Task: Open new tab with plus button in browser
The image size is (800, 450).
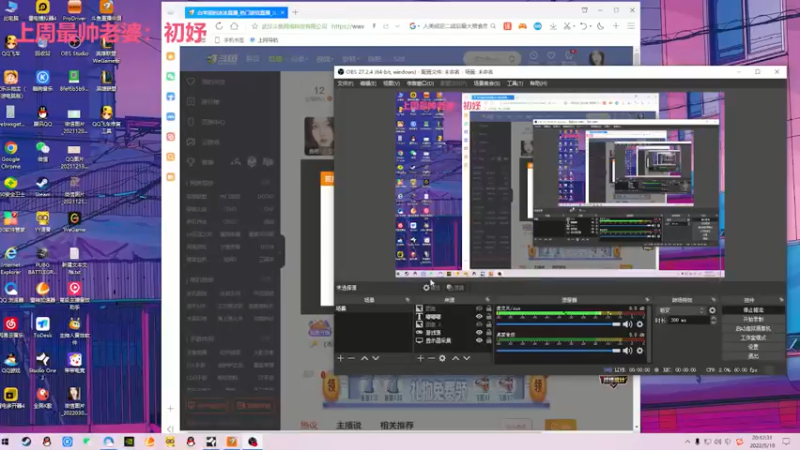Action: pos(295,12)
